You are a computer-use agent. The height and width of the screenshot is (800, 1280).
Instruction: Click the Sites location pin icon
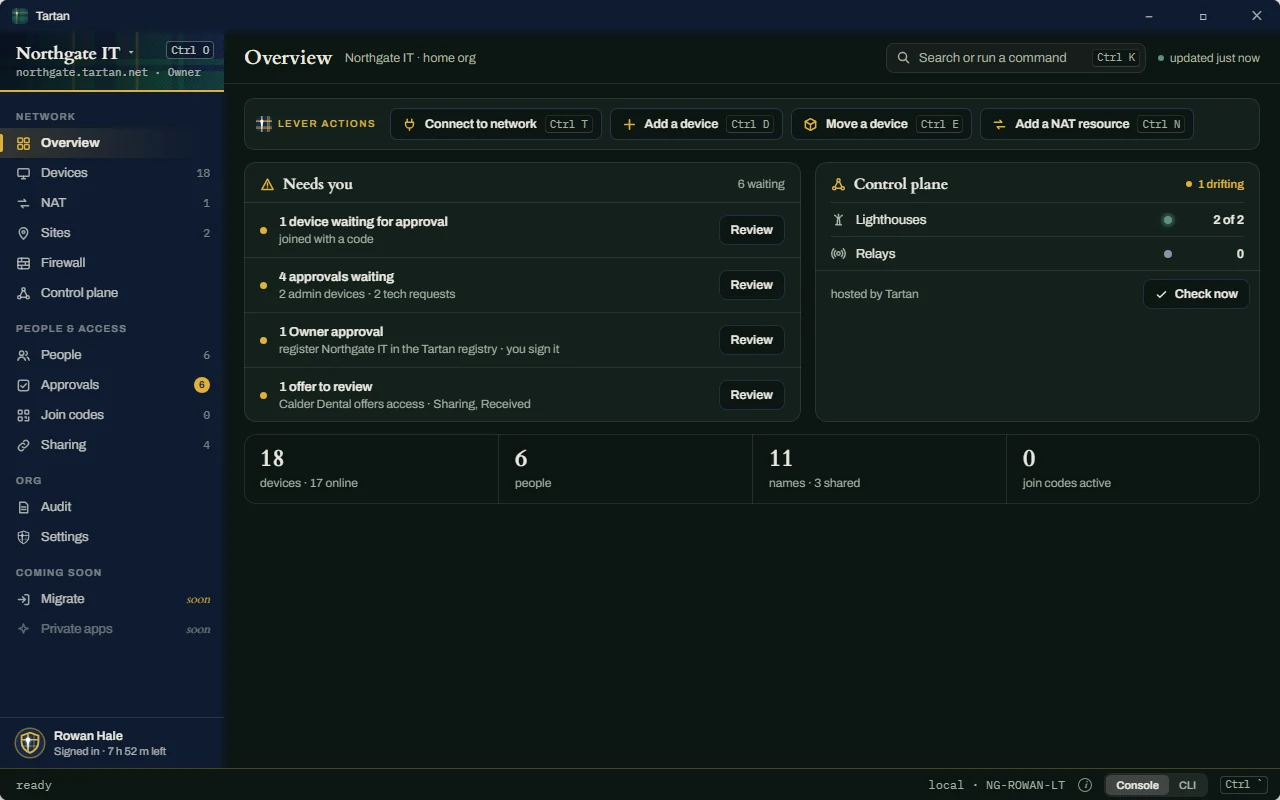(23, 233)
